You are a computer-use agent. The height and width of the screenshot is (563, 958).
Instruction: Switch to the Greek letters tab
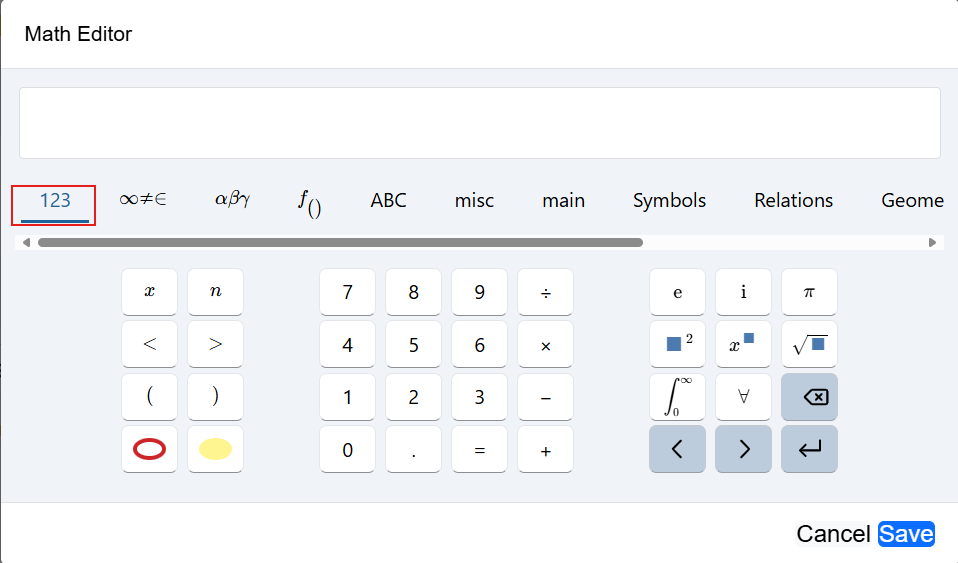coord(232,200)
